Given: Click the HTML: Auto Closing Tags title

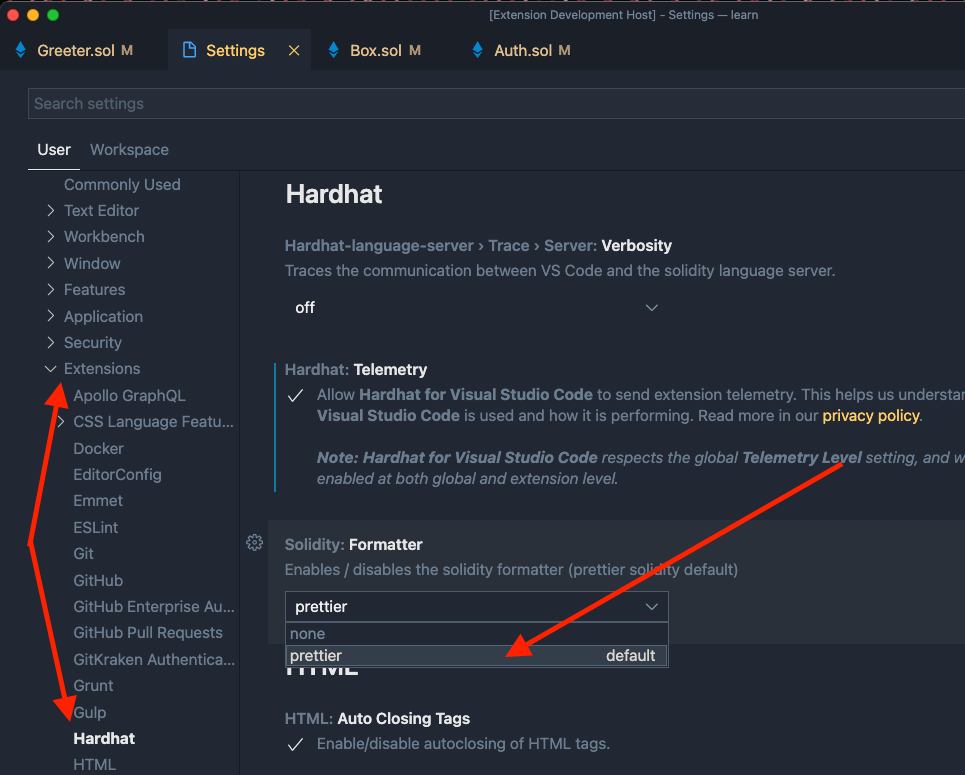Looking at the screenshot, I should (x=377, y=718).
